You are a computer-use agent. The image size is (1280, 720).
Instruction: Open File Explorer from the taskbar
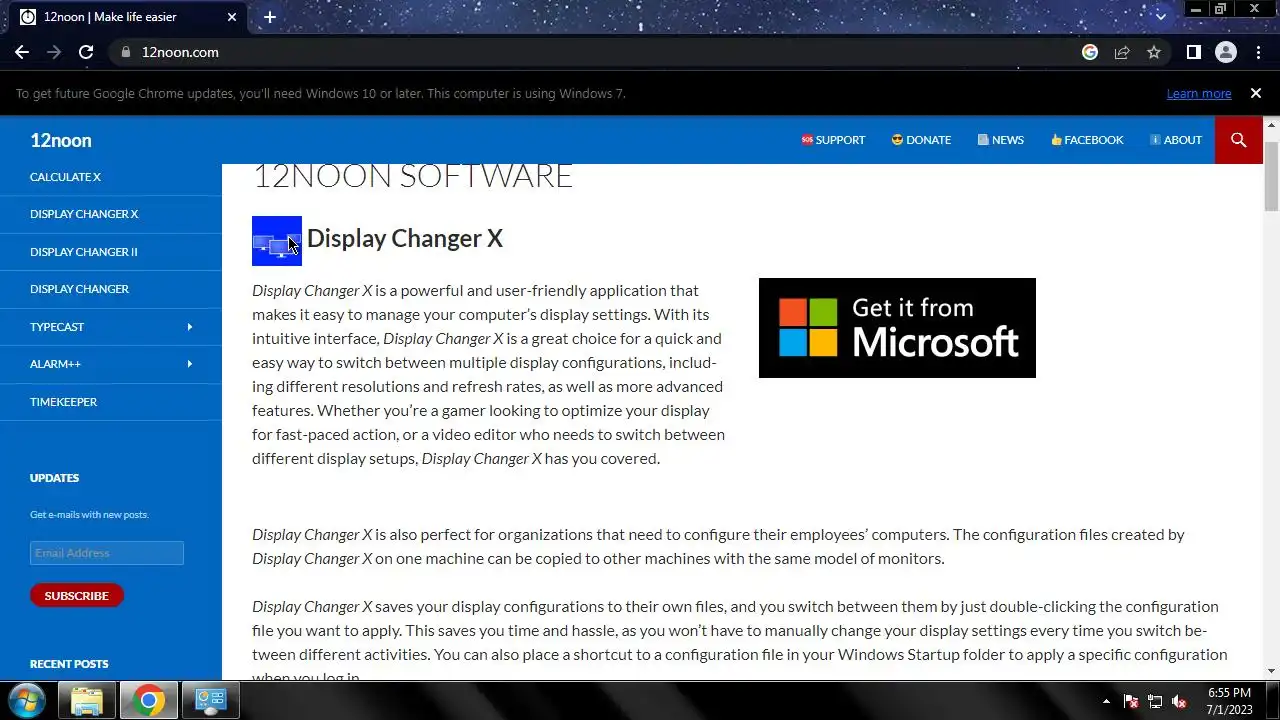pos(87,701)
